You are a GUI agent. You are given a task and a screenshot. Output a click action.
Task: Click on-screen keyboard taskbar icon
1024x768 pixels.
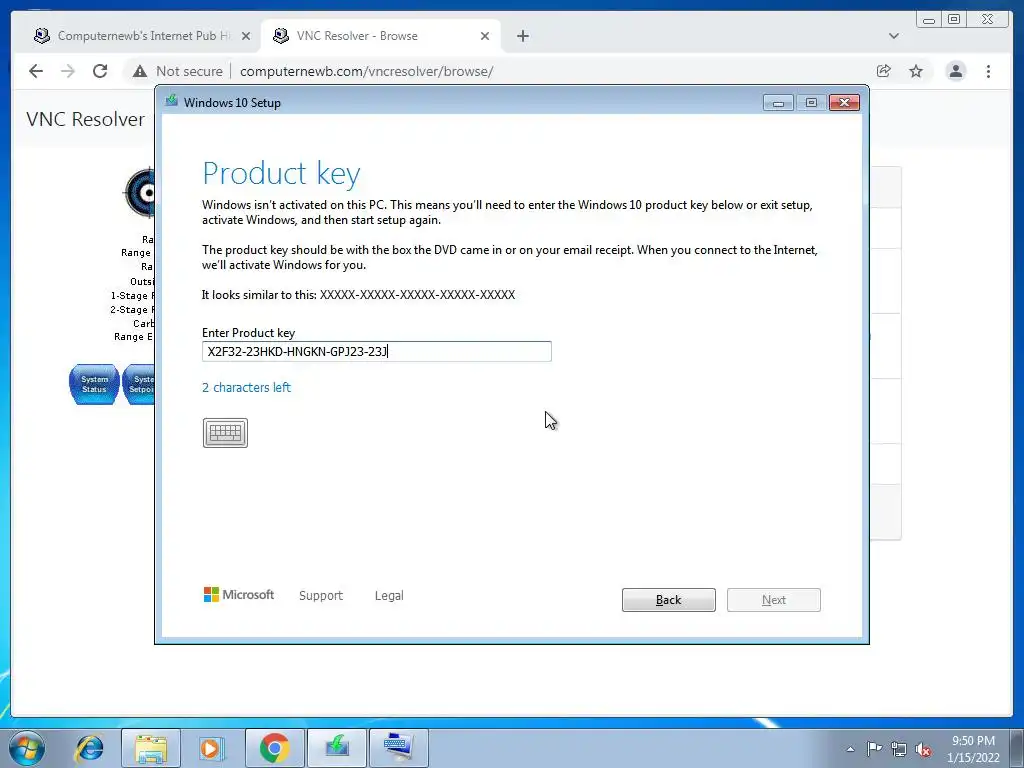click(398, 748)
